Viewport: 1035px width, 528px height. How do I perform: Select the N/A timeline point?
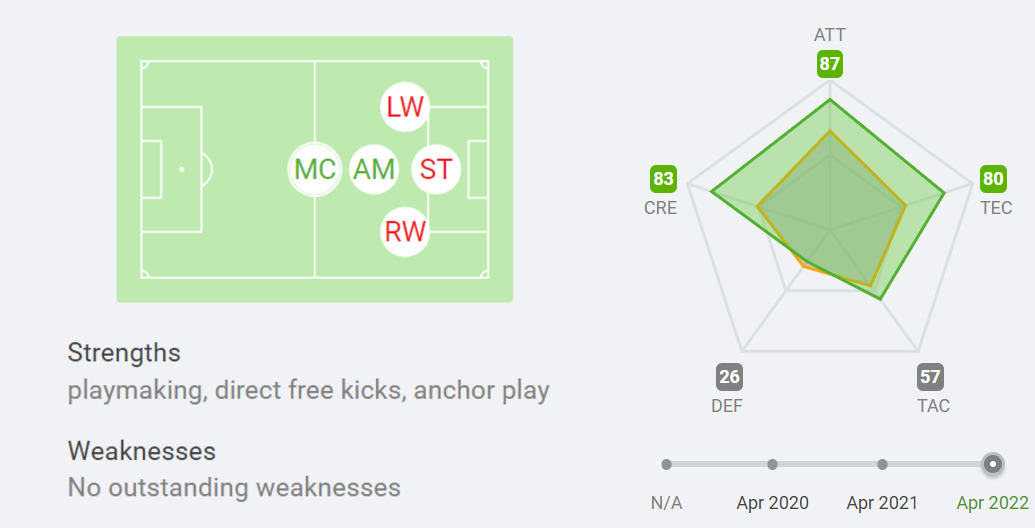point(666,464)
